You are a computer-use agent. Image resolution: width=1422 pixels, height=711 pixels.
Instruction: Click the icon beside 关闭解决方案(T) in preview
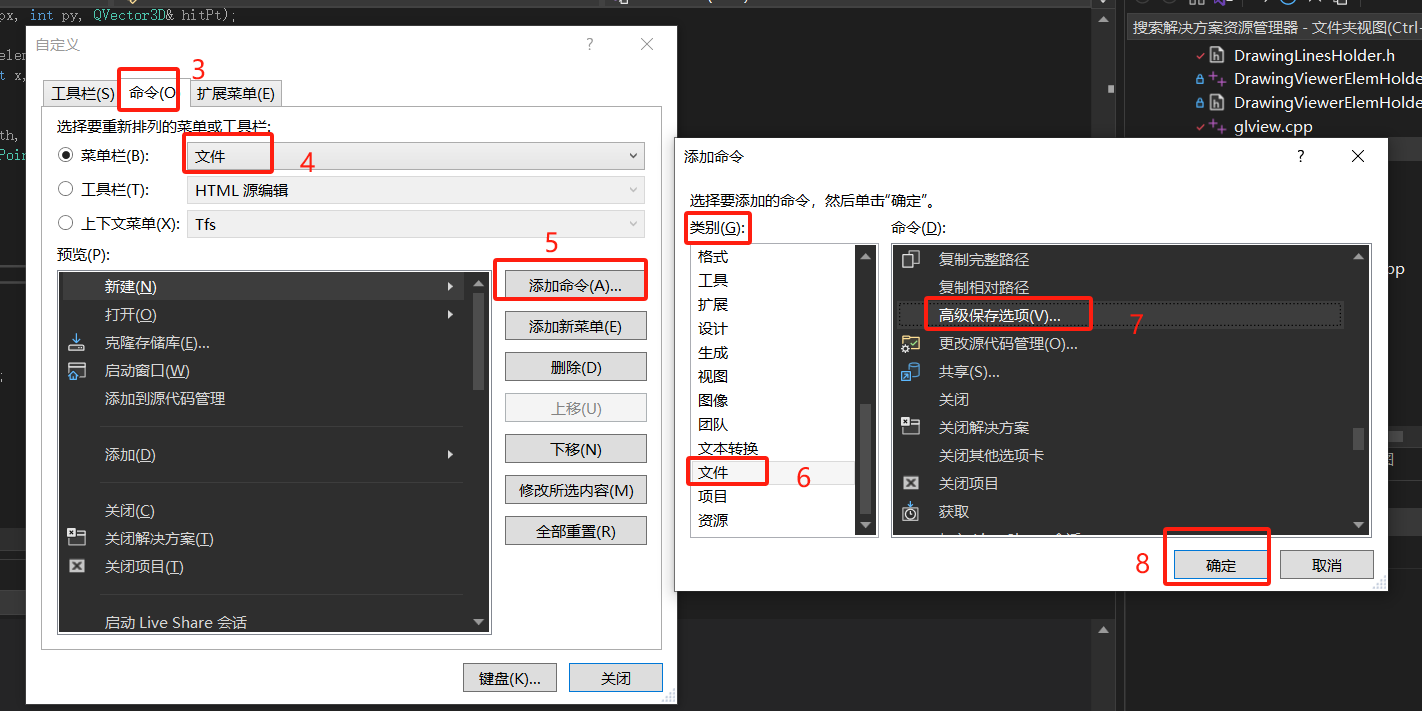tap(77, 538)
